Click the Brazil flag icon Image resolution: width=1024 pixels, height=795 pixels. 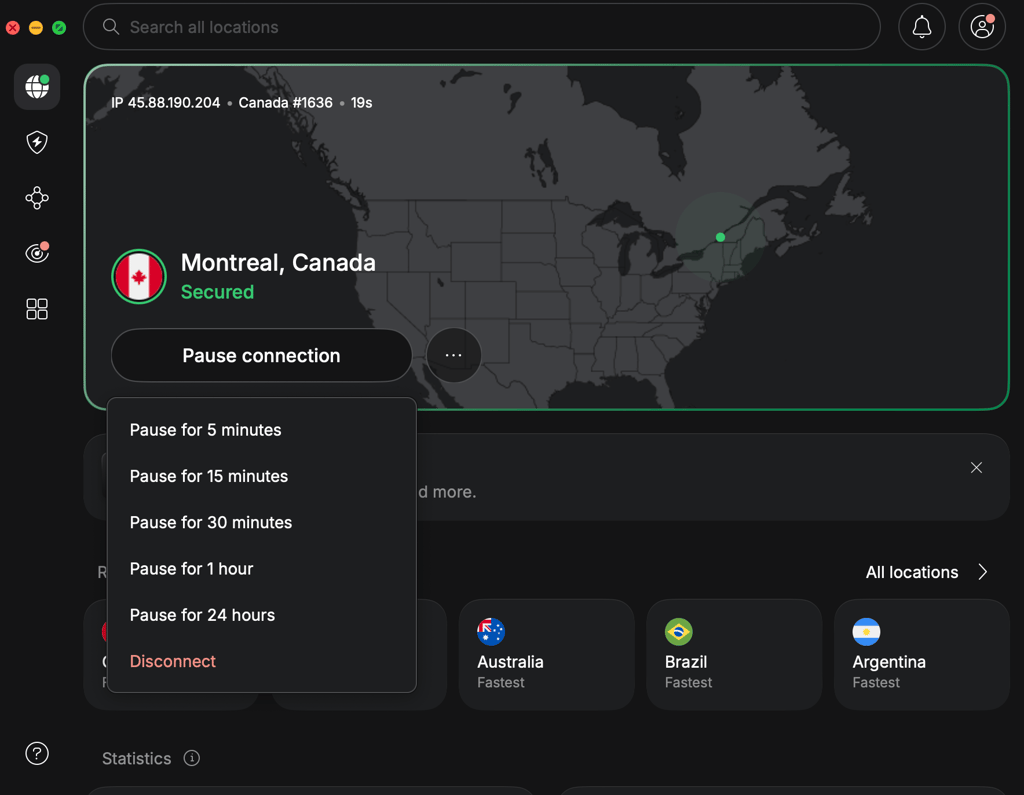(679, 632)
